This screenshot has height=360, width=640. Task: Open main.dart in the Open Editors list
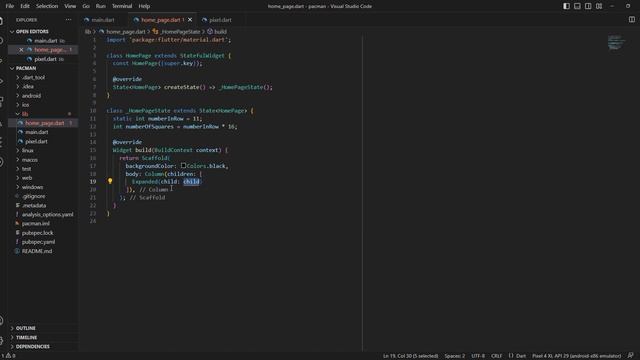[x=45, y=41]
